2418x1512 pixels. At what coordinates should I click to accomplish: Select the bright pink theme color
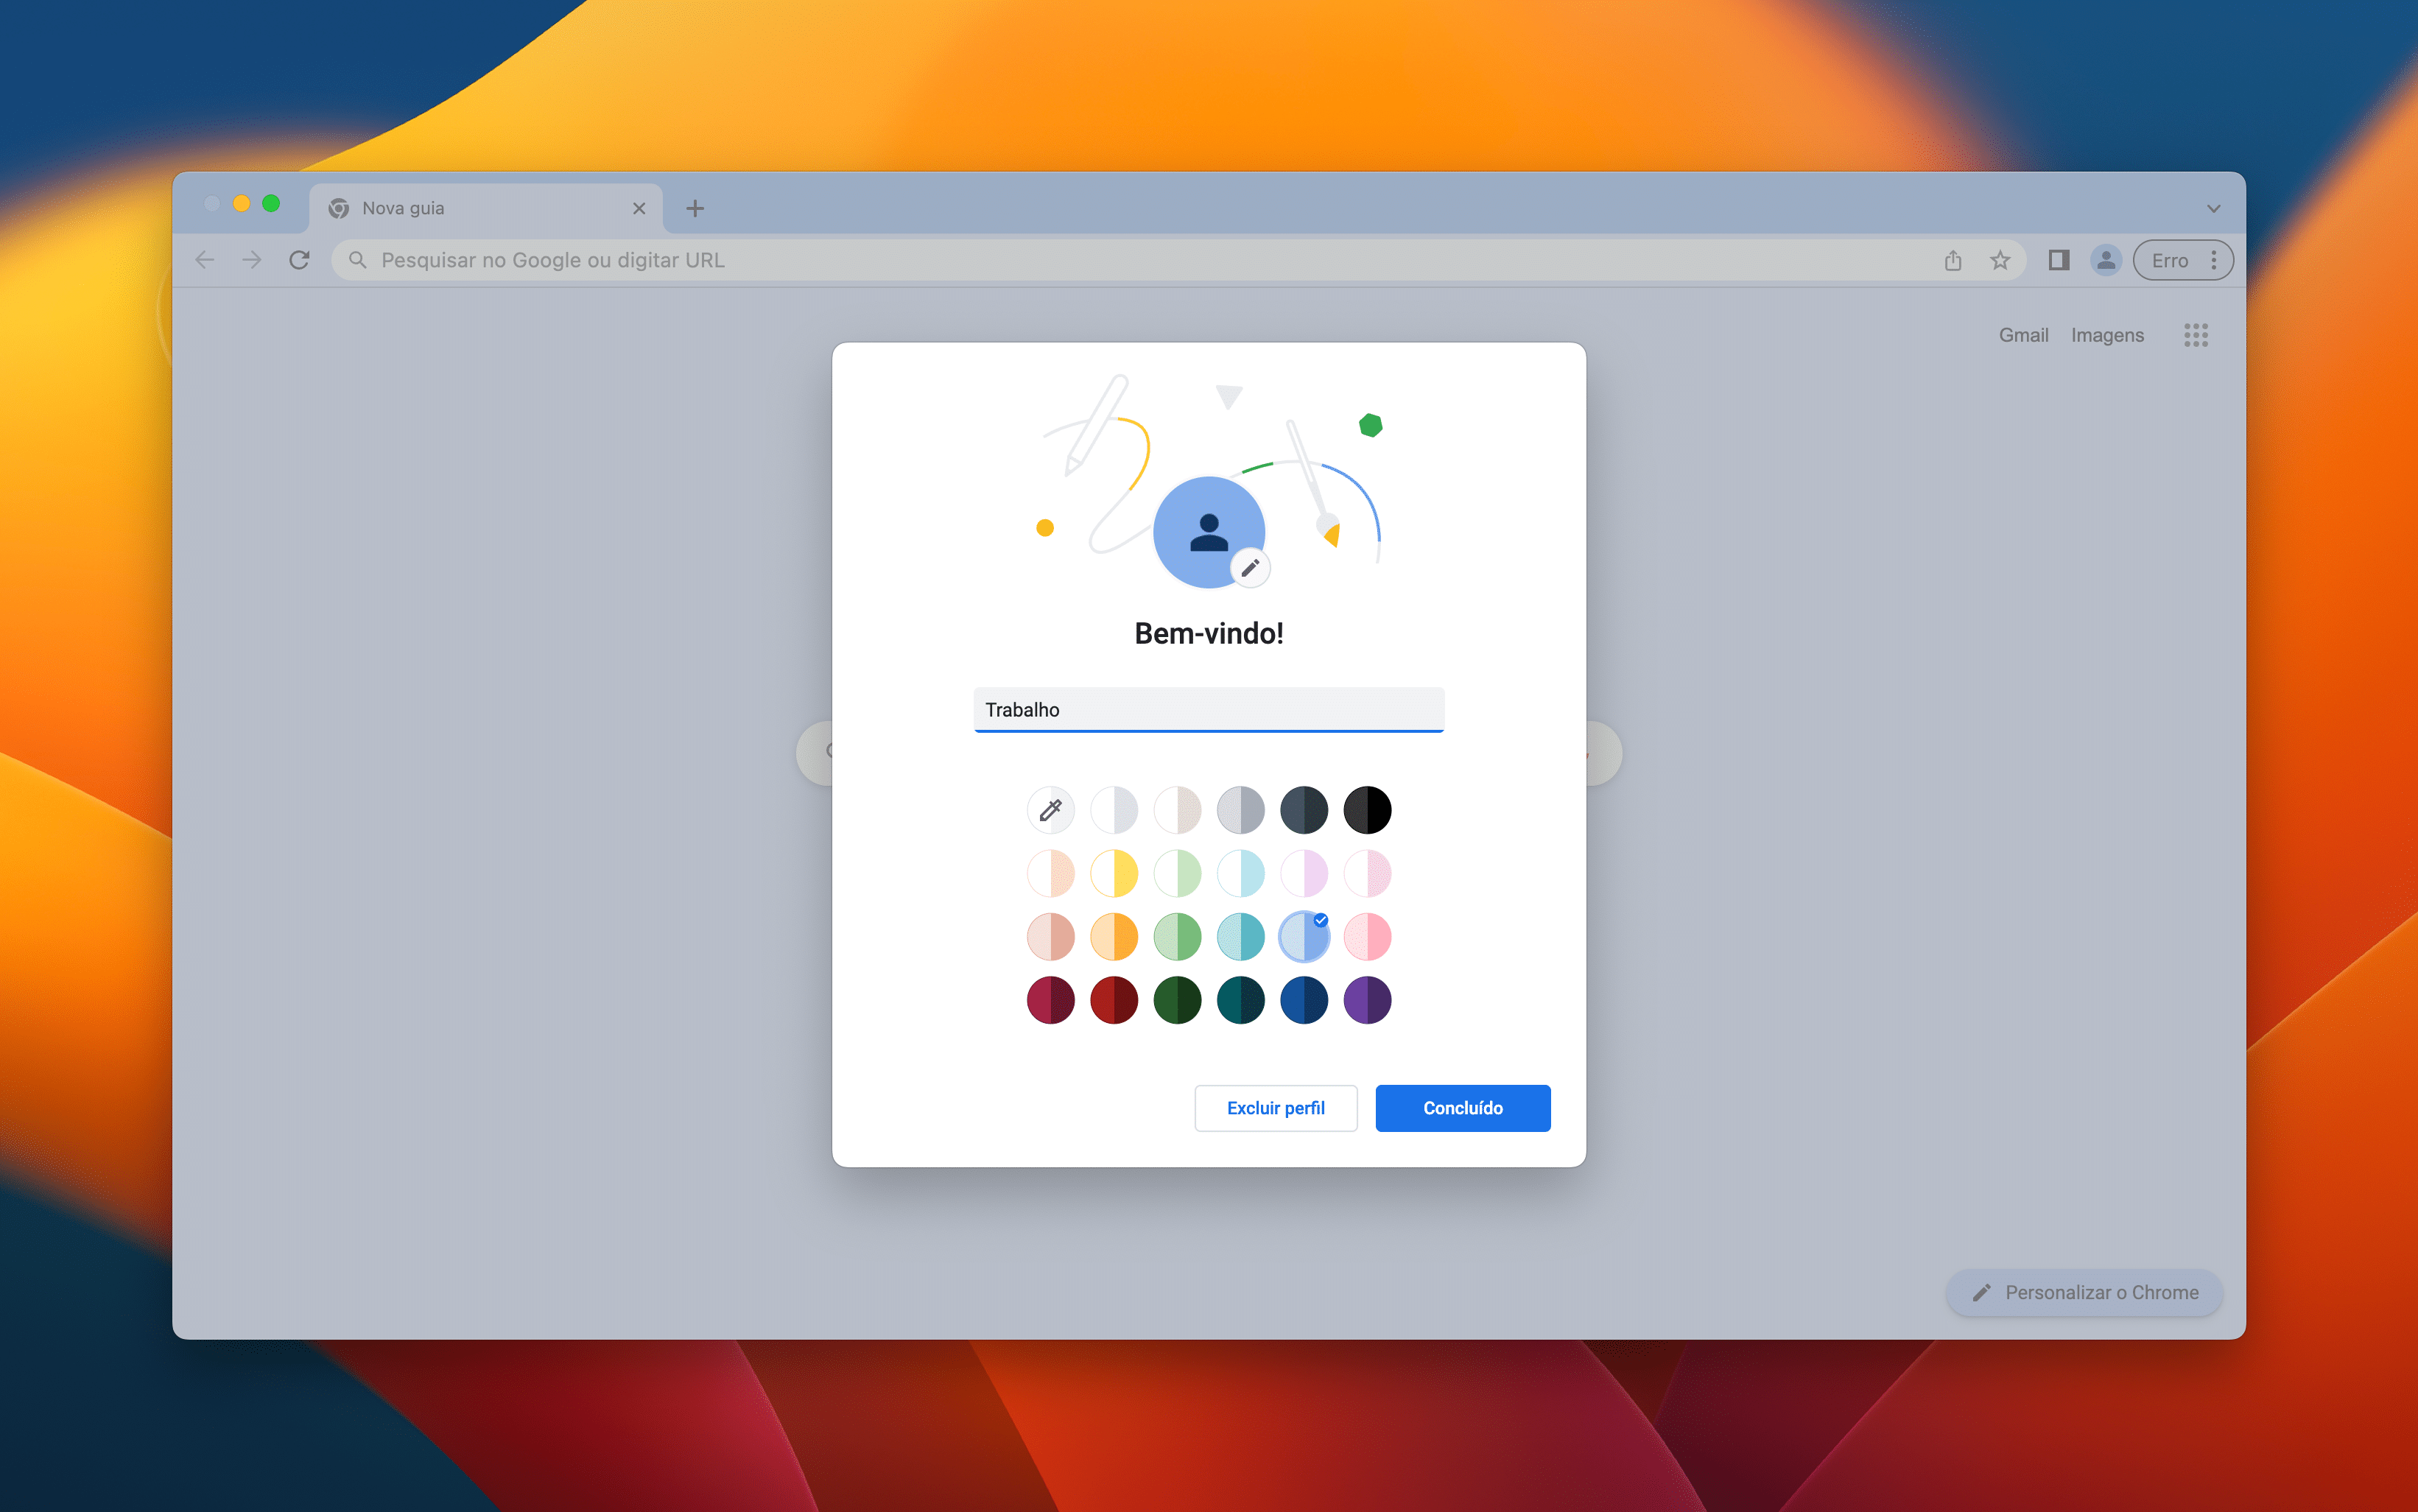[1367, 937]
